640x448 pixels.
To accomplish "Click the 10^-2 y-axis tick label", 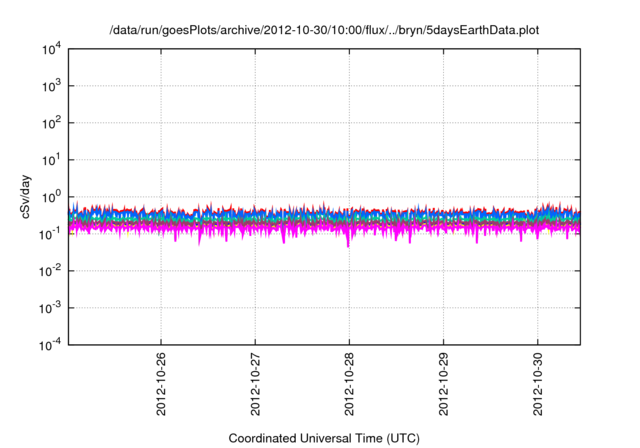I will tap(50, 270).
